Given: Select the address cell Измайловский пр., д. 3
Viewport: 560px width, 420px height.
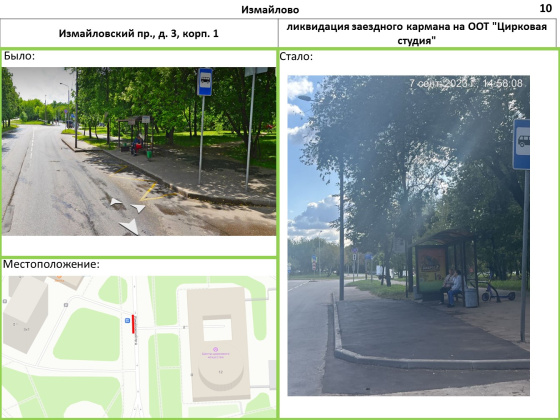Looking at the screenshot, I should pyautogui.click(x=139, y=34).
